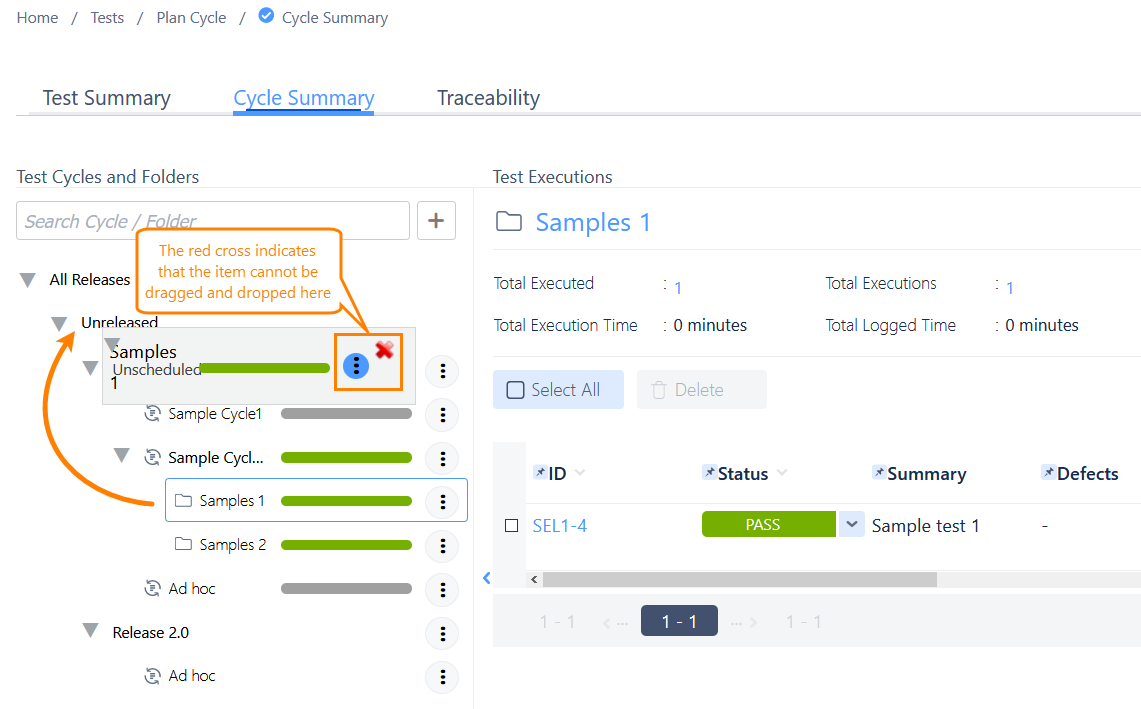
Task: Check the box for SEL1-4 row
Action: [512, 526]
